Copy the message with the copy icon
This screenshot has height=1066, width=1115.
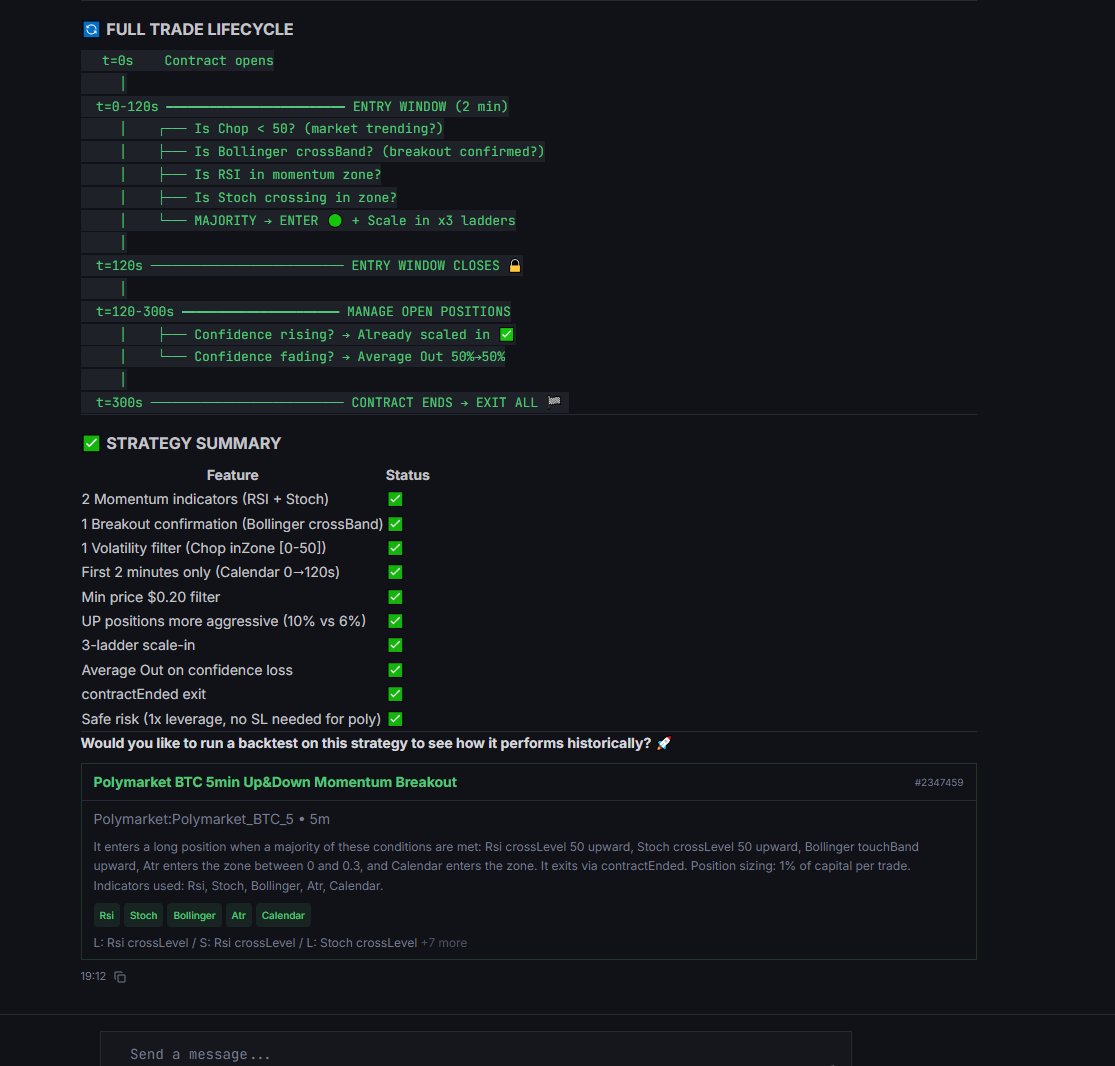[120, 977]
